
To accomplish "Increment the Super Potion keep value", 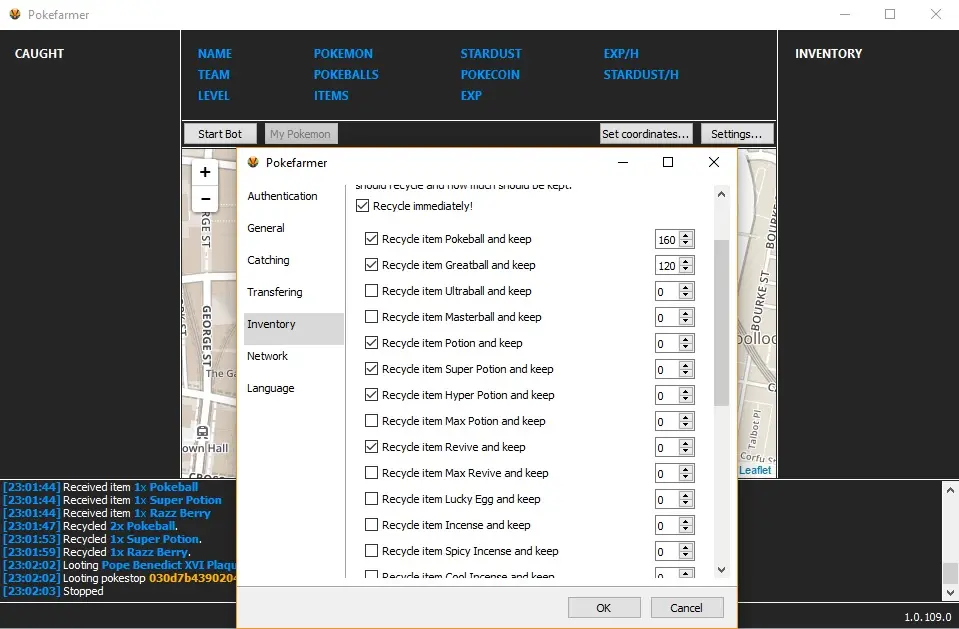I will 686,365.
